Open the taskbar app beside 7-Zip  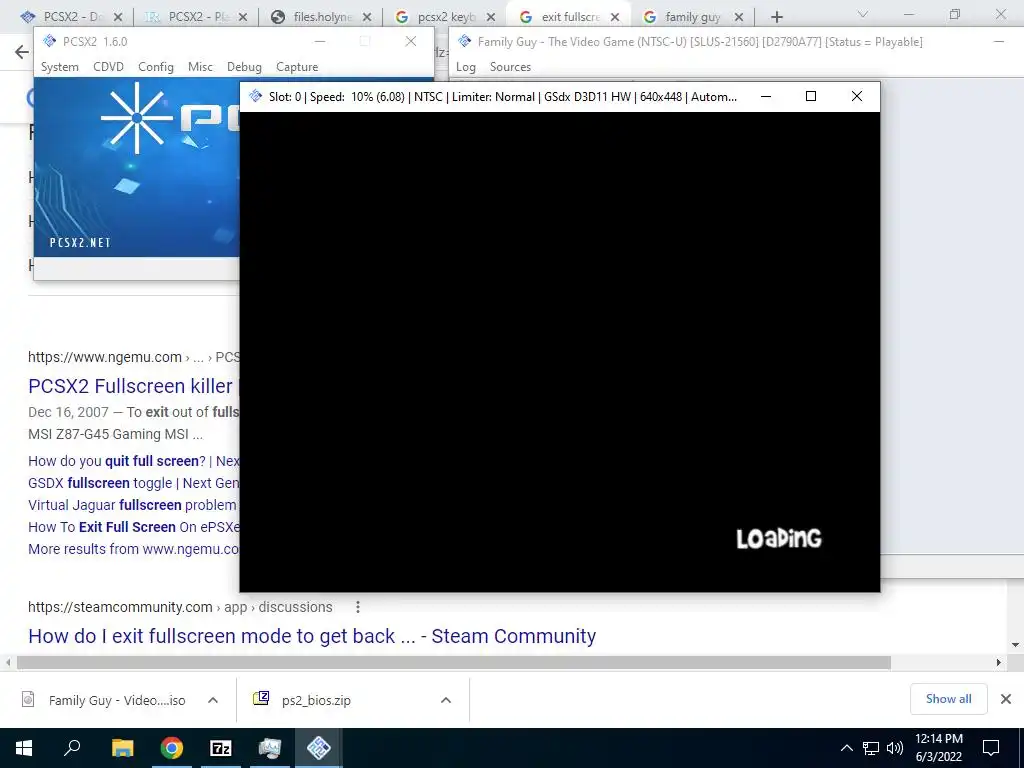point(270,748)
